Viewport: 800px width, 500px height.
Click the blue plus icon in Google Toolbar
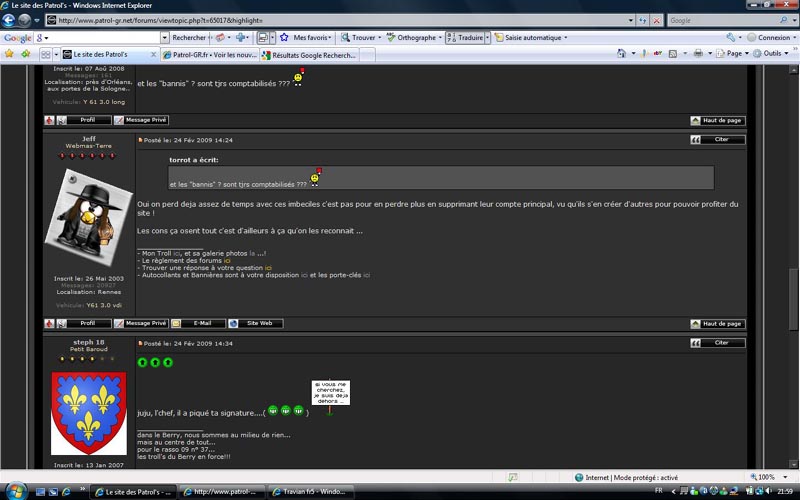240,37
